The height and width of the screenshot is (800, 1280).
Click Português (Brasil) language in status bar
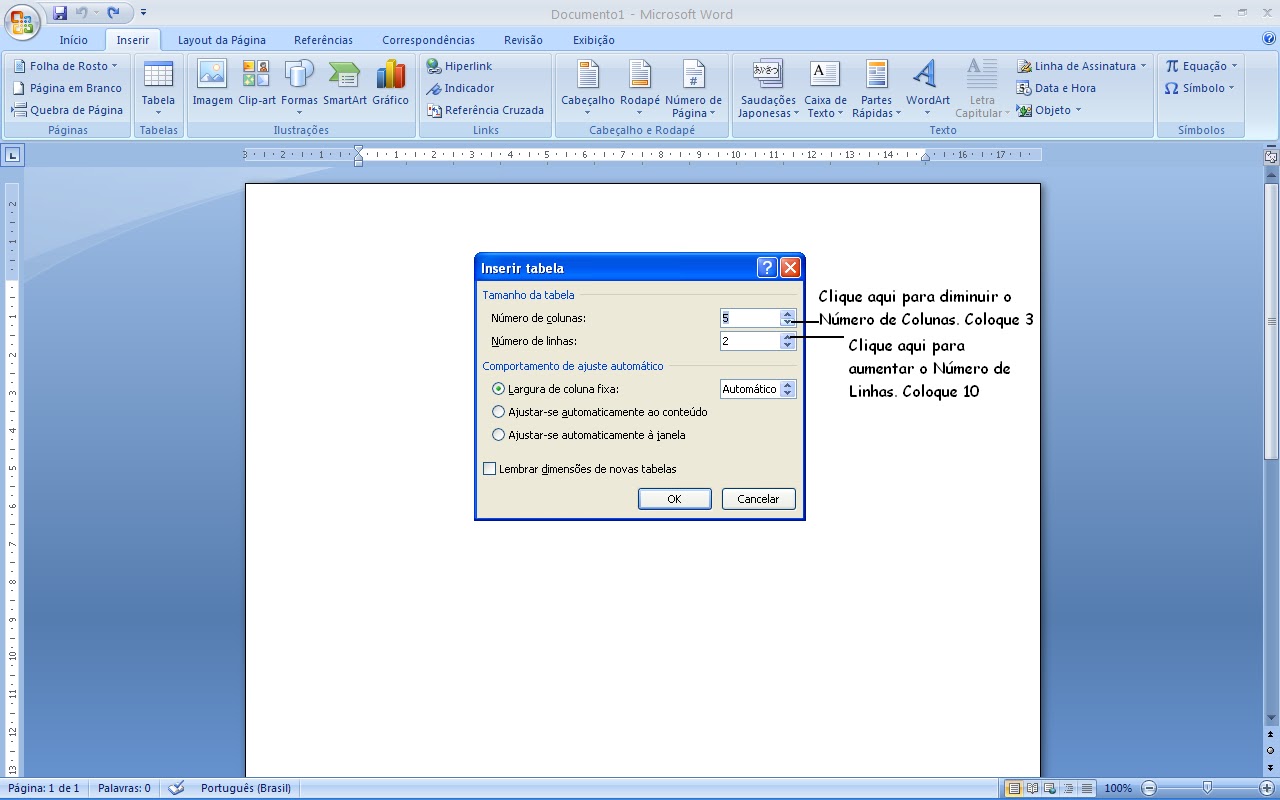pyautogui.click(x=246, y=788)
